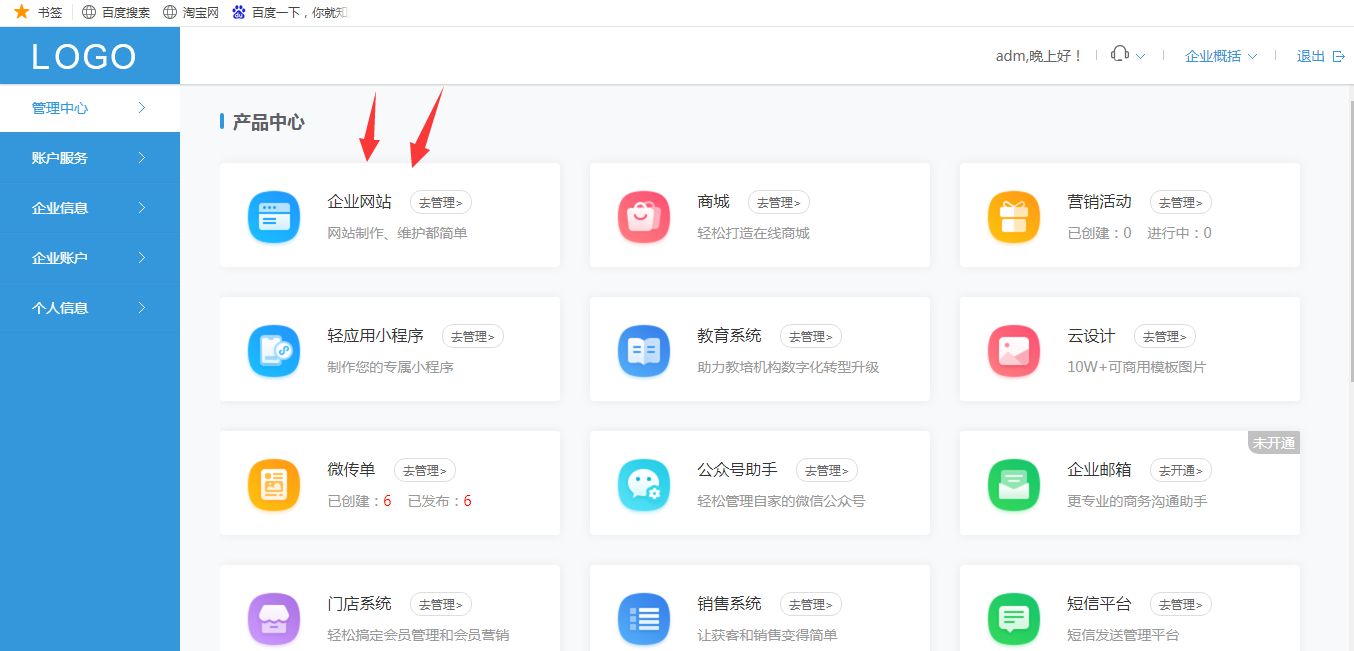Click the 营销活动 gift box icon
1354x651 pixels.
pos(1014,217)
